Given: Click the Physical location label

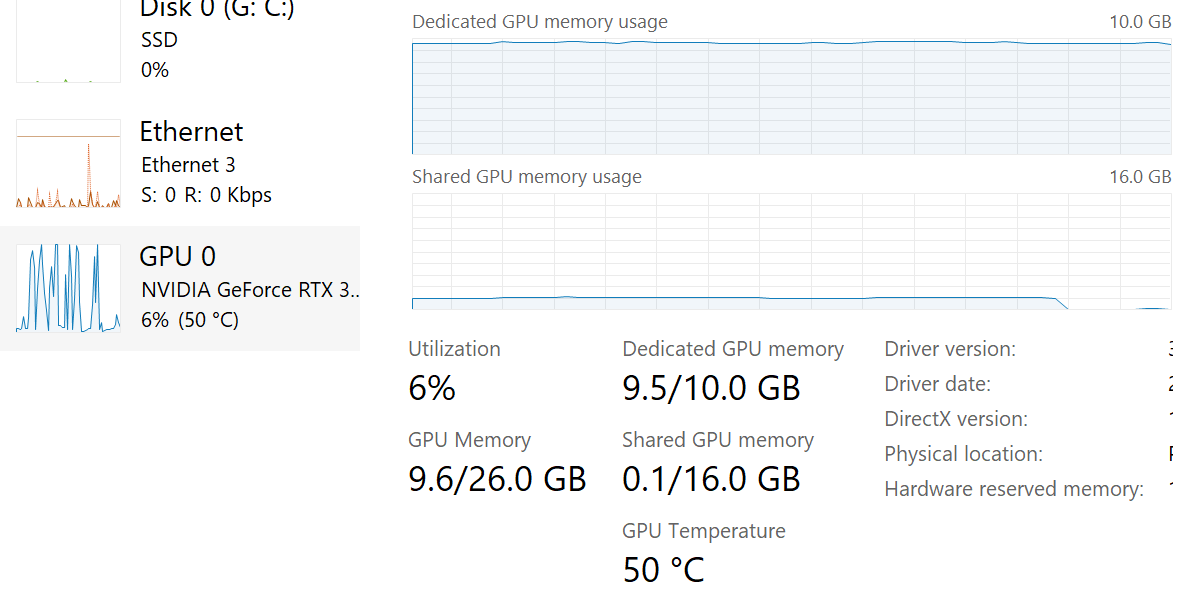Looking at the screenshot, I should (962, 453).
